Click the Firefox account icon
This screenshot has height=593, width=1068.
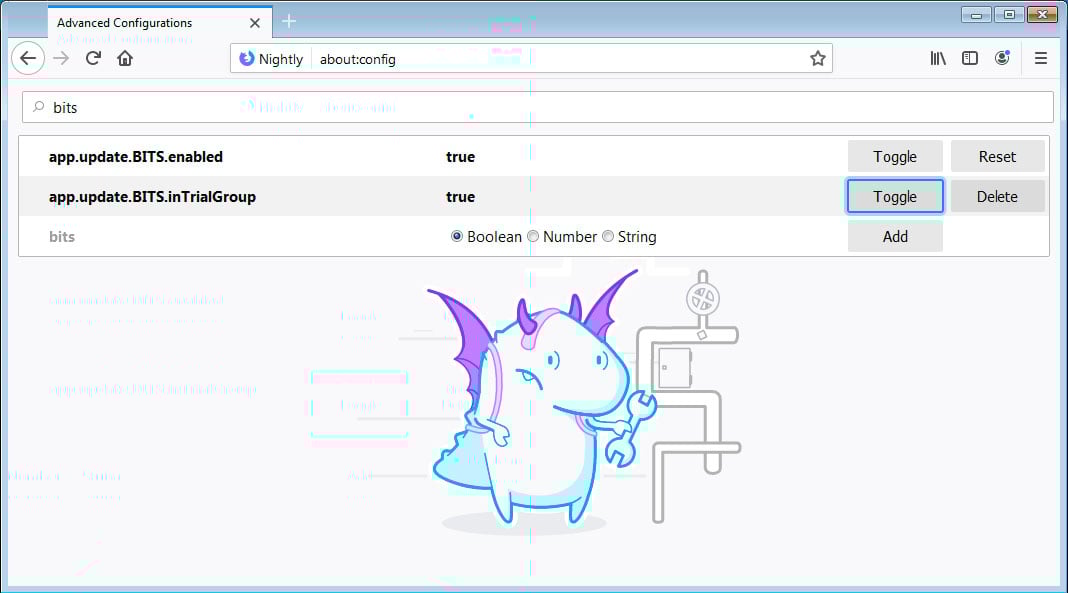(1002, 58)
